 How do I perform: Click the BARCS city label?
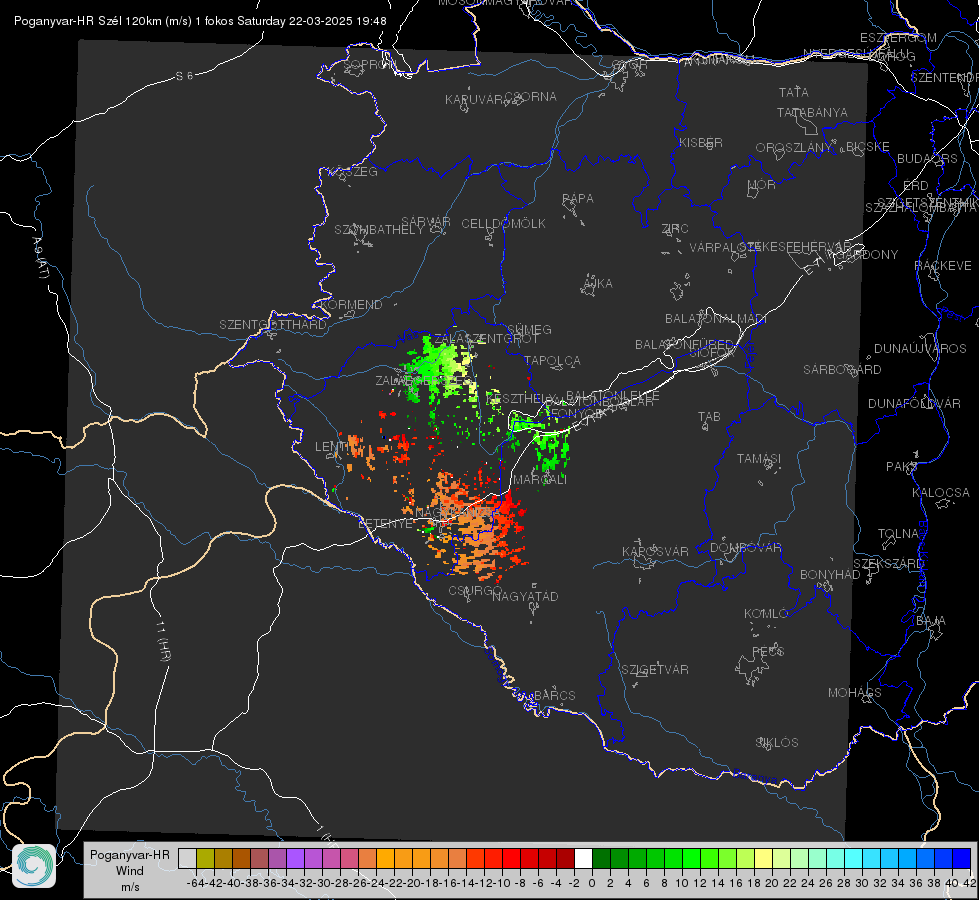pyautogui.click(x=554, y=695)
